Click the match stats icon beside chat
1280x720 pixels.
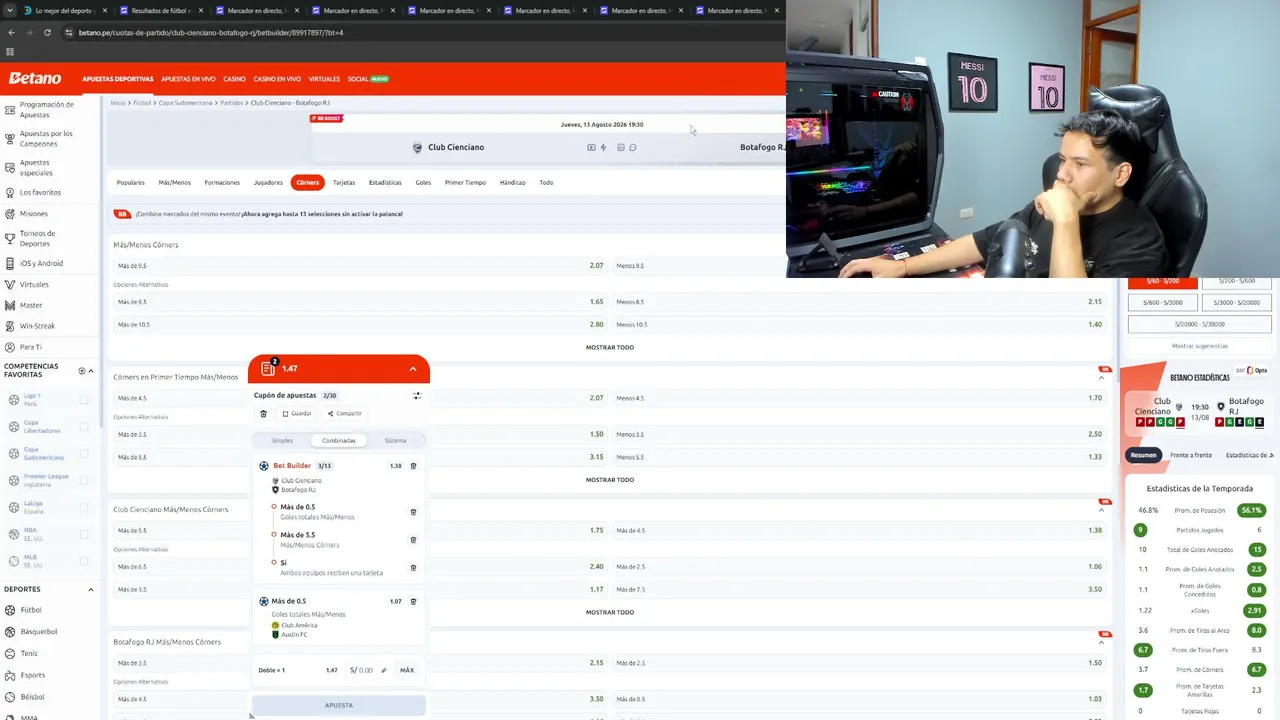(x=621, y=147)
